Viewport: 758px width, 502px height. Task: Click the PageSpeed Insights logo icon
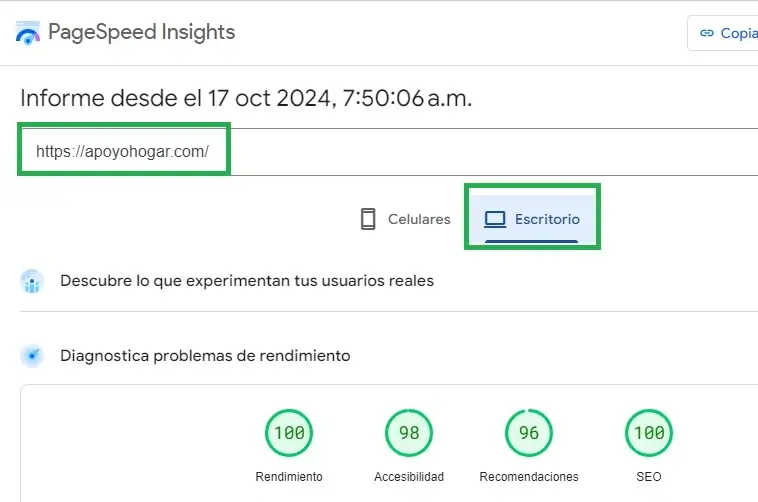tap(27, 33)
